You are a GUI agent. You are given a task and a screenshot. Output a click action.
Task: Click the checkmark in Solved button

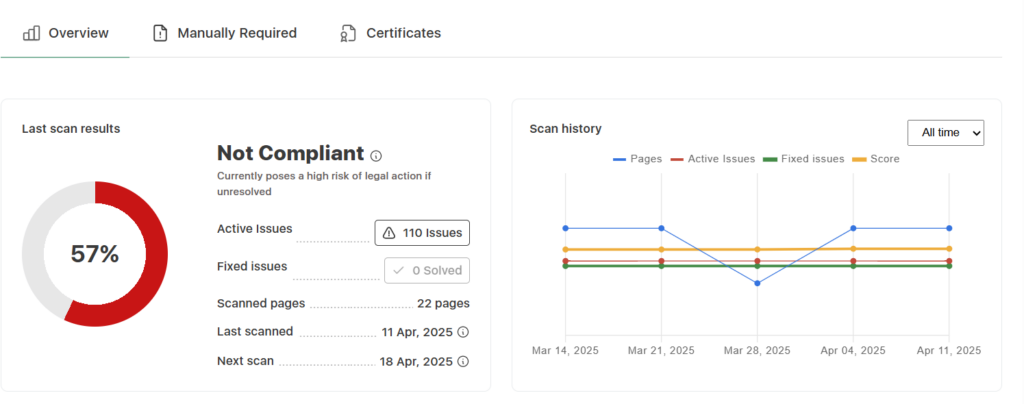(399, 270)
